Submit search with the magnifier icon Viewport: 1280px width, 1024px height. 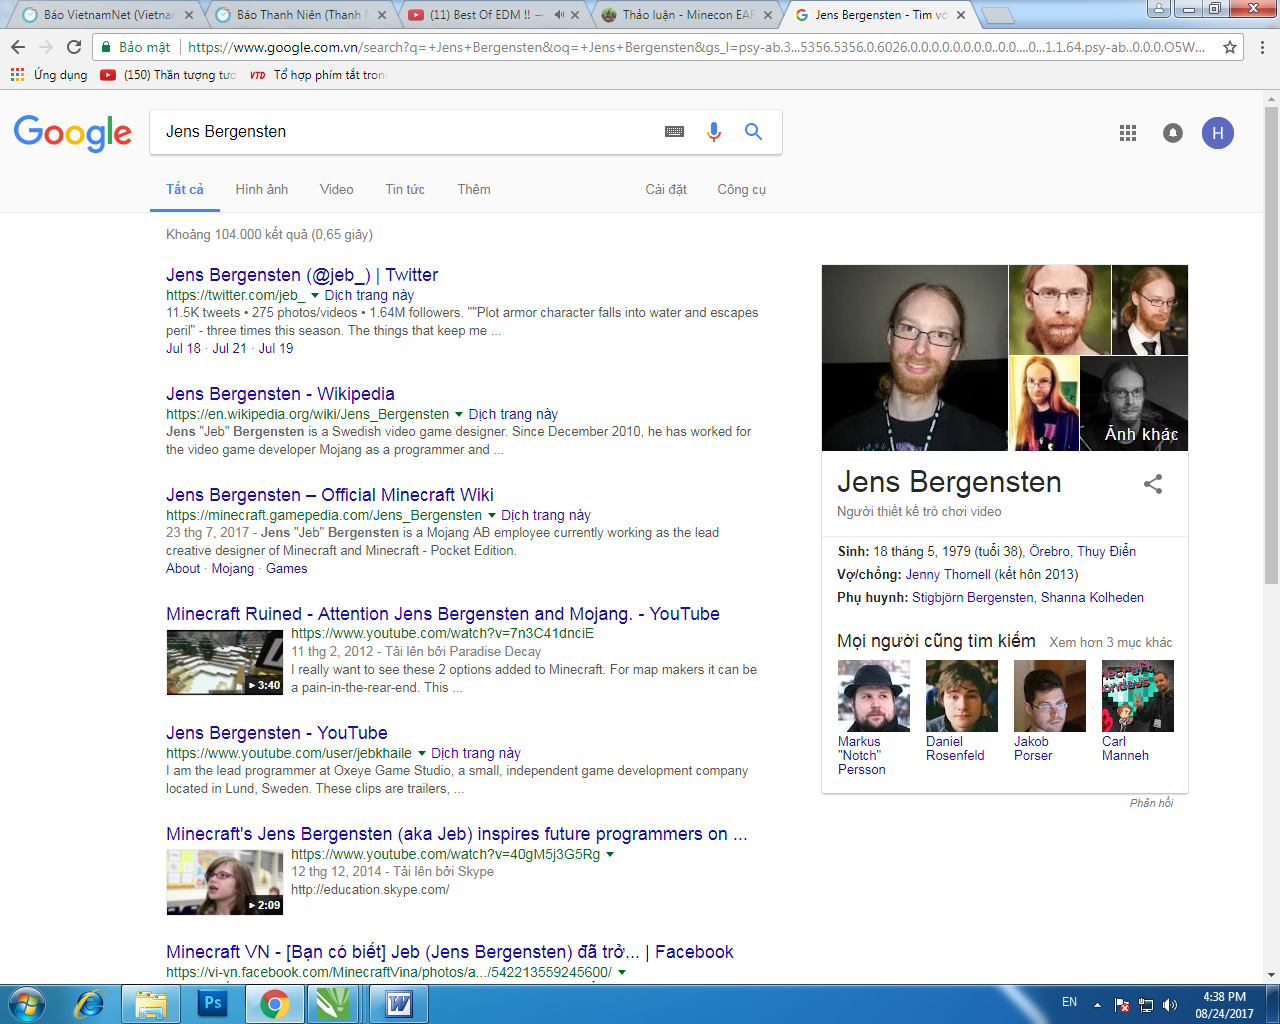point(753,132)
